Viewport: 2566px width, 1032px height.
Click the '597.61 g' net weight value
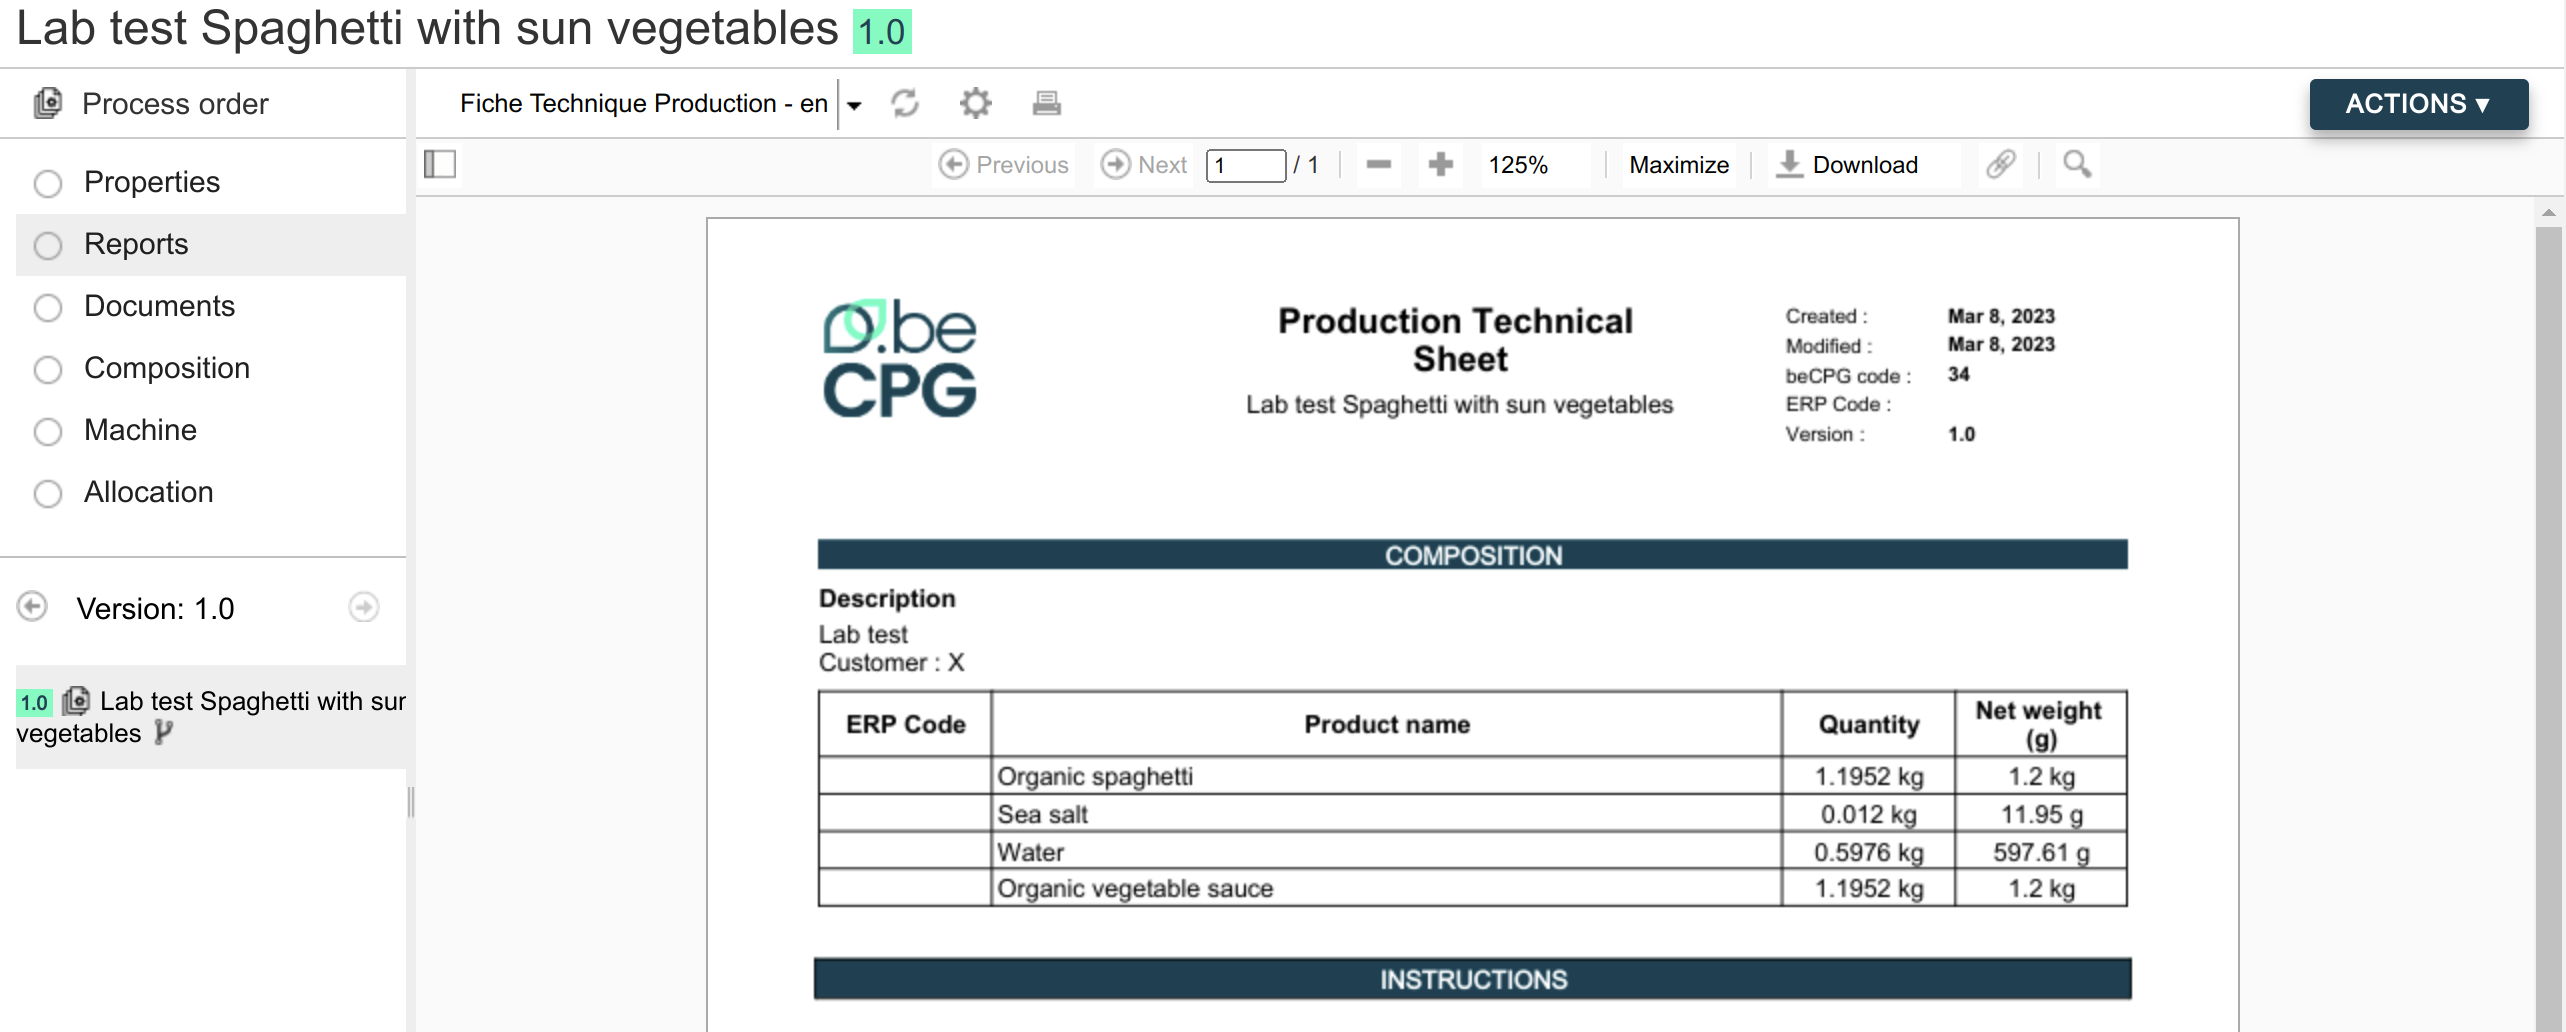pyautogui.click(x=2041, y=852)
